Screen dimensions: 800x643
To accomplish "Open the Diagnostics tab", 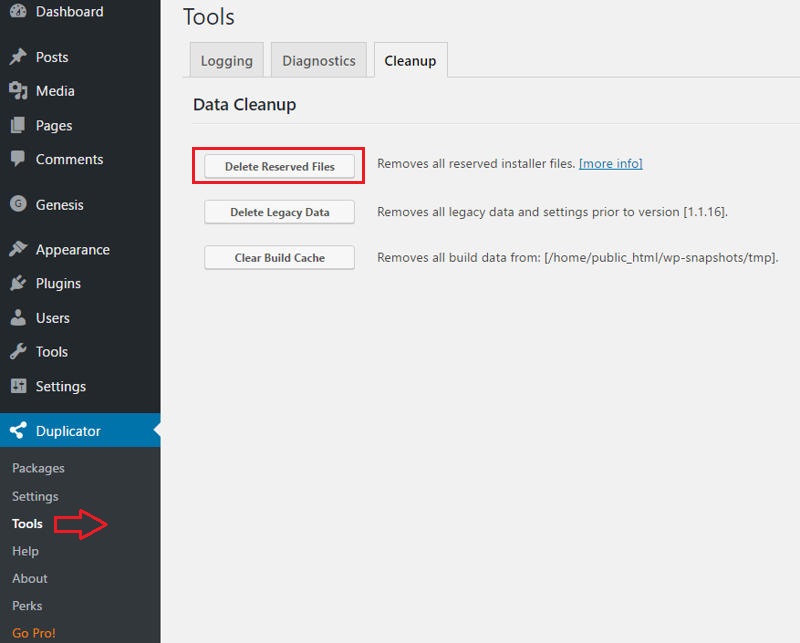I will point(318,60).
